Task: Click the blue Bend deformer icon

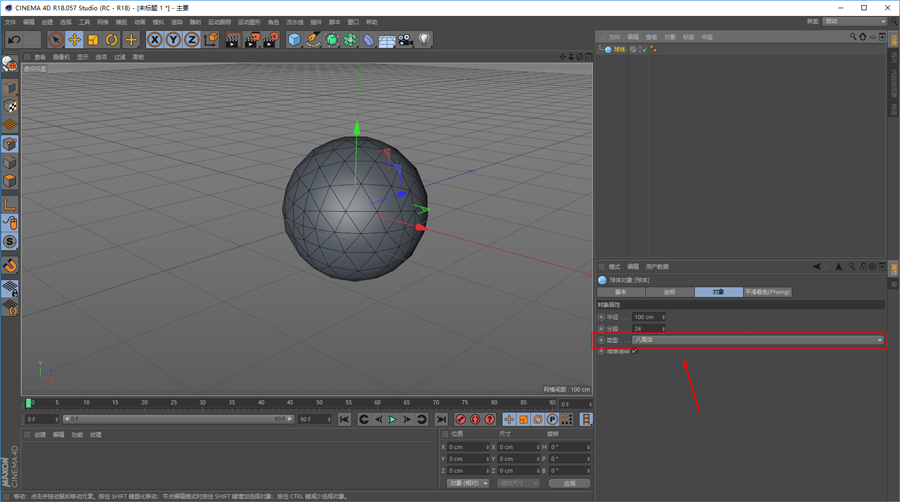Action: [368, 40]
